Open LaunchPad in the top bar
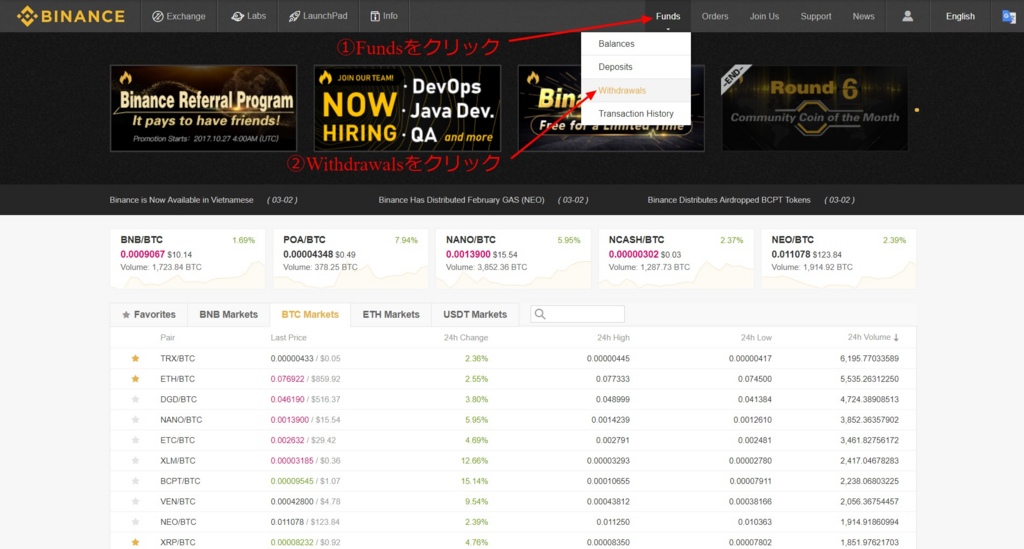1024x549 pixels. (x=318, y=16)
